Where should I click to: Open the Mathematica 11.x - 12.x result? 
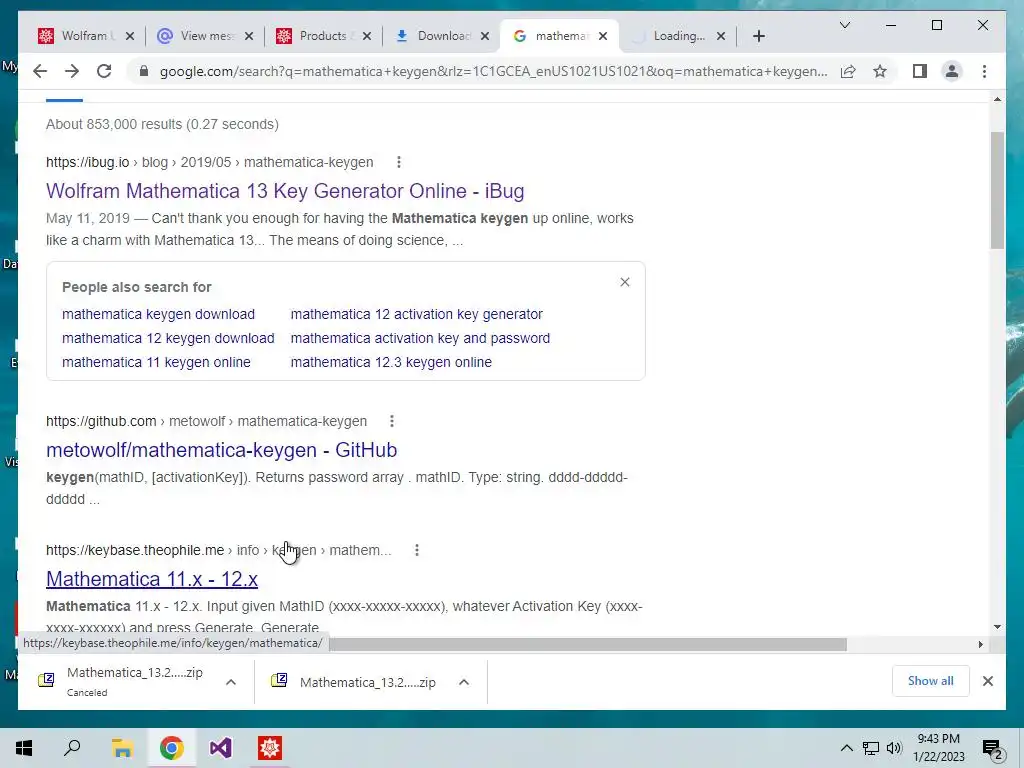pos(152,579)
